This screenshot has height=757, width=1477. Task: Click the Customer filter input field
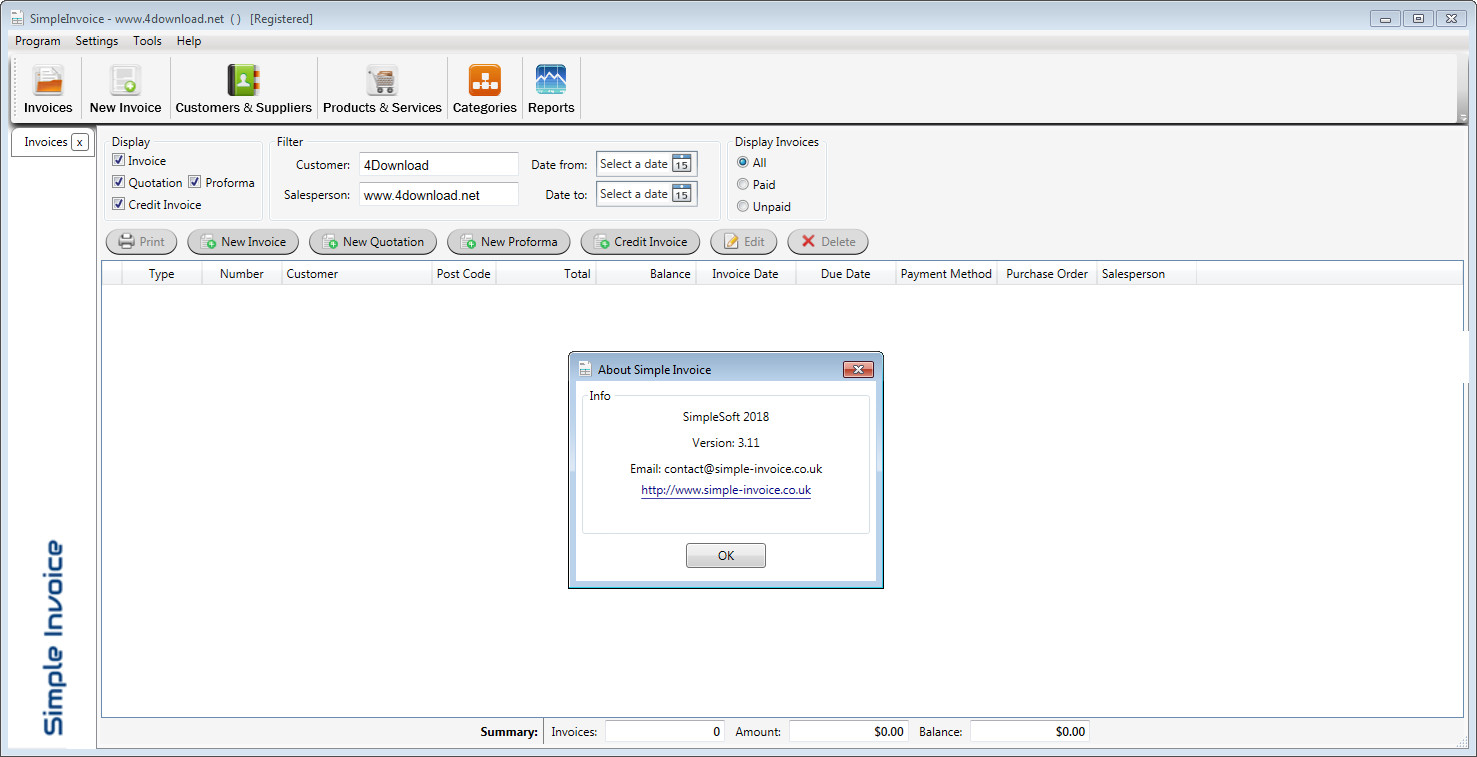[x=439, y=165]
